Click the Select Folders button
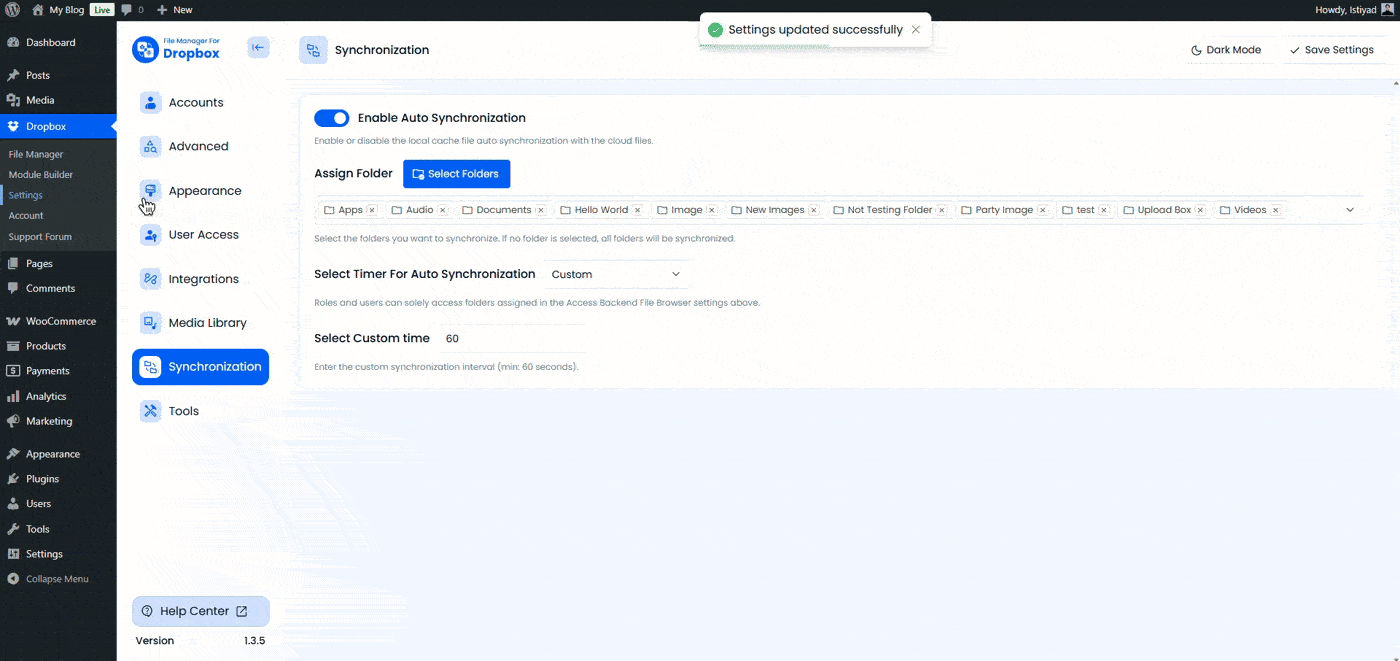This screenshot has width=1400, height=661. click(456, 173)
